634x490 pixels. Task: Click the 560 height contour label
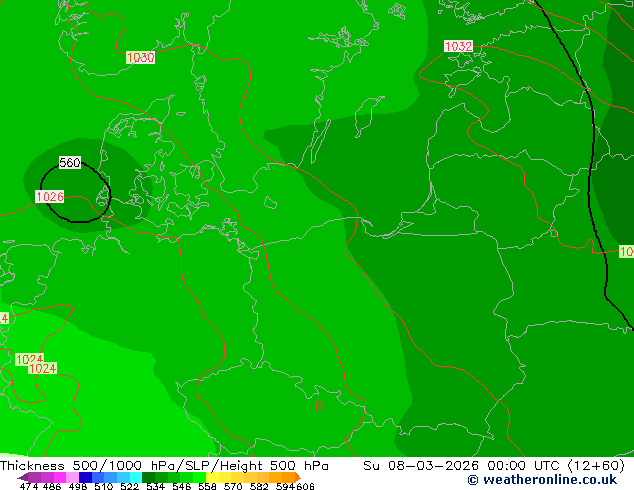pyautogui.click(x=70, y=163)
